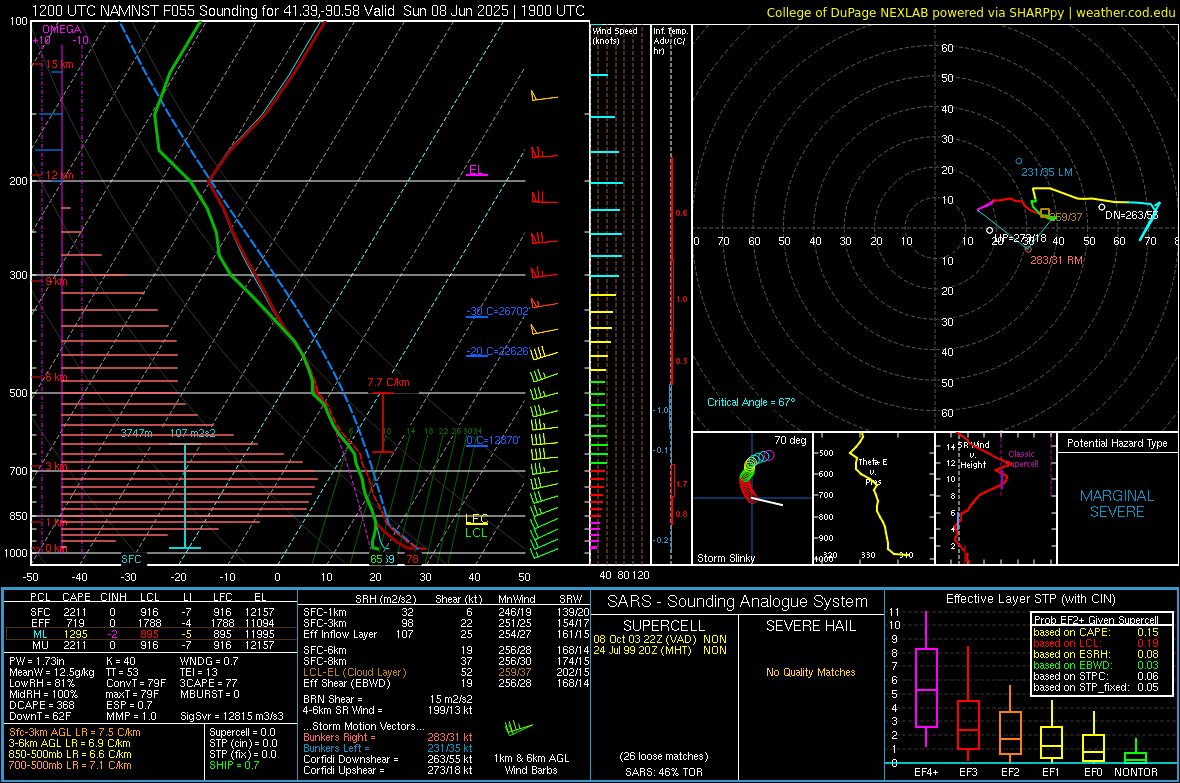Select the green 'LCL' level label
This screenshot has height=783, width=1180.
tap(476, 532)
